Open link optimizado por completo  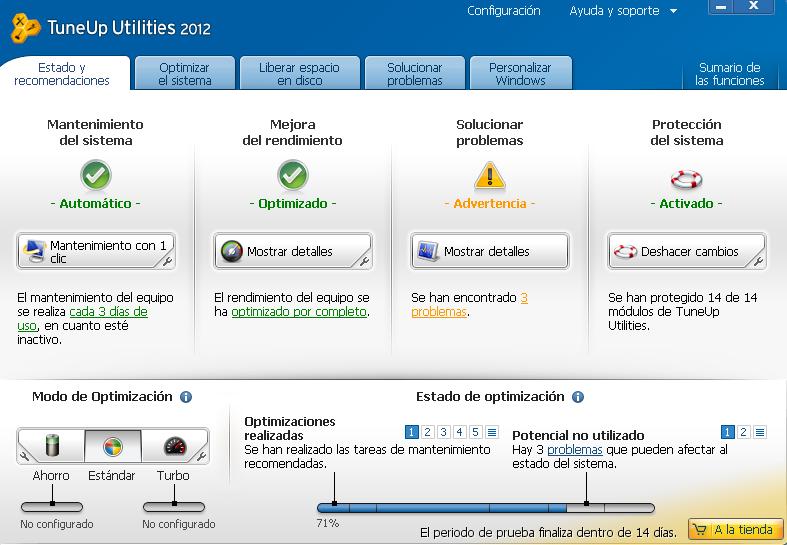pos(299,312)
